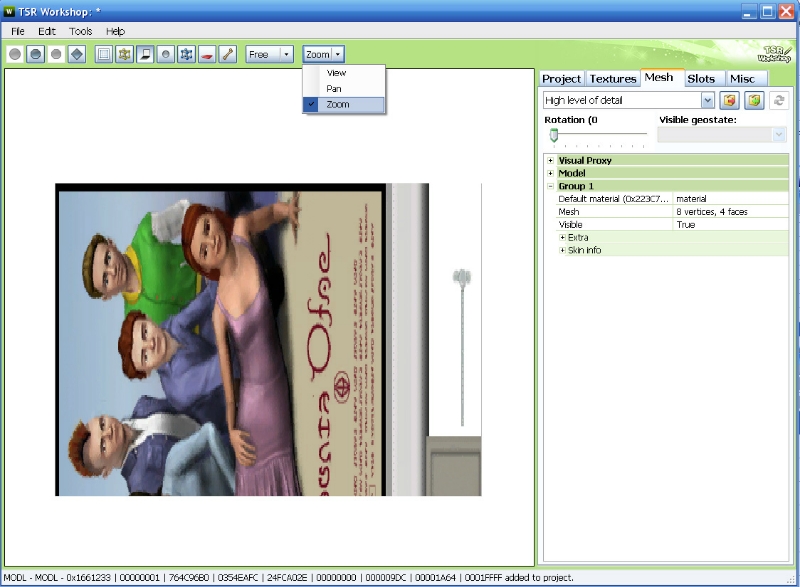
Task: Click the mesh icon with green arrow
Action: pyautogui.click(x=754, y=101)
